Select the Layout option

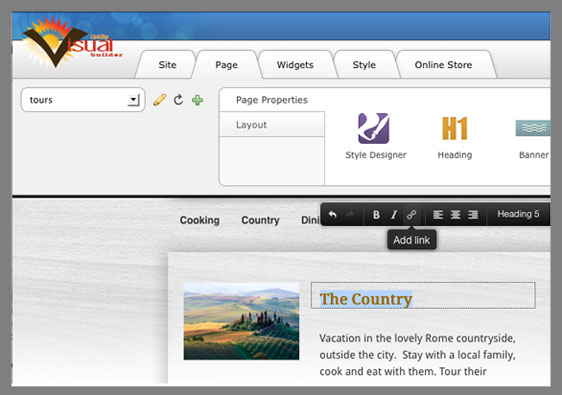(x=272, y=124)
